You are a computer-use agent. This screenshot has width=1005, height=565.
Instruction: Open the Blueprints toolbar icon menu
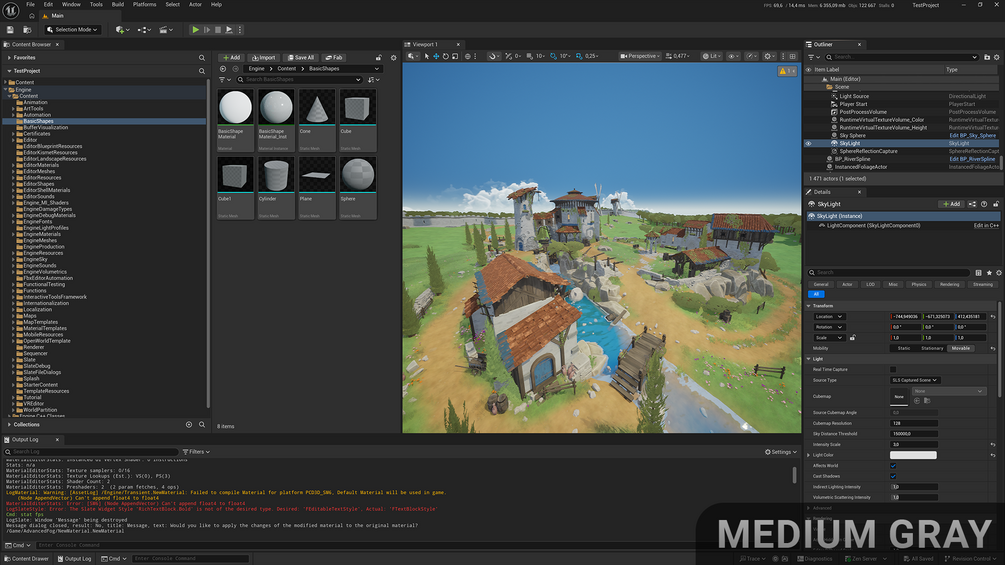tap(144, 29)
